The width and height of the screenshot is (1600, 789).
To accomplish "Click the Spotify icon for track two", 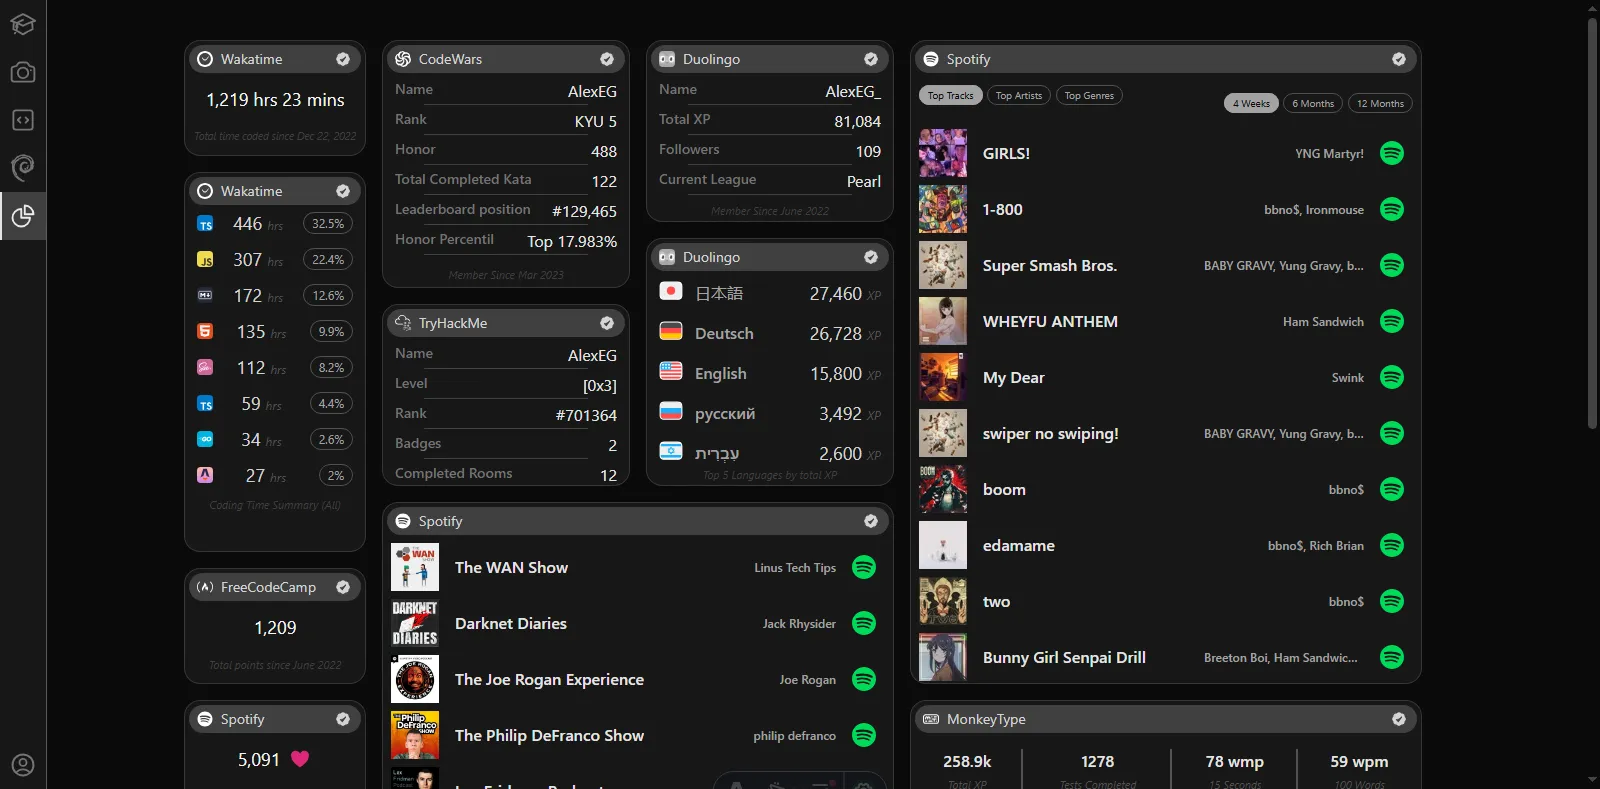I will tap(1392, 601).
